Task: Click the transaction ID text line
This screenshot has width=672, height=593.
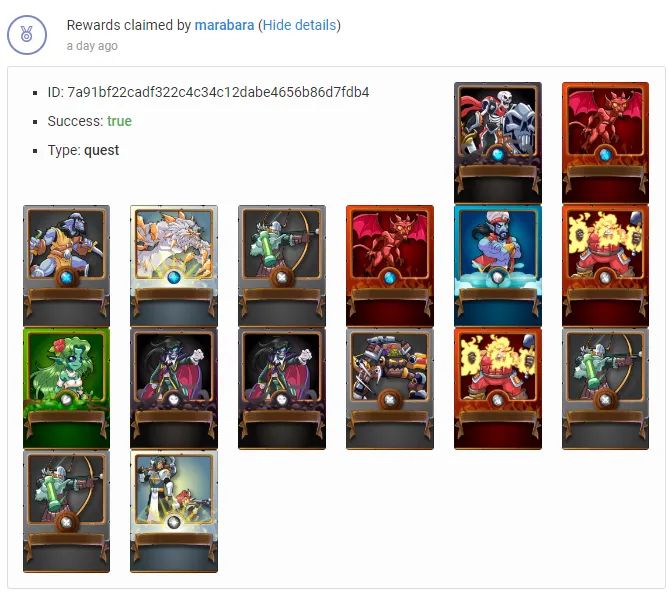Action: 208,92
